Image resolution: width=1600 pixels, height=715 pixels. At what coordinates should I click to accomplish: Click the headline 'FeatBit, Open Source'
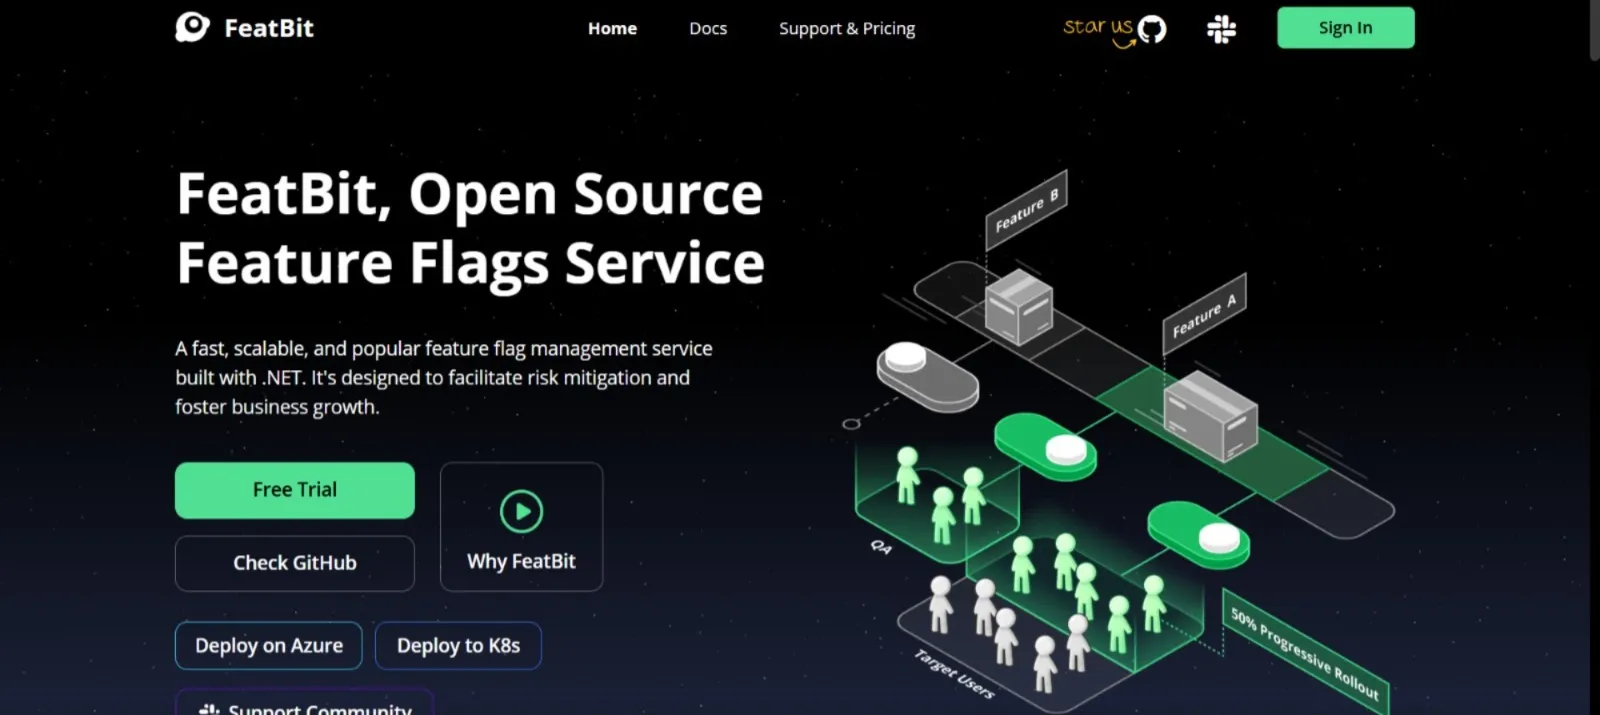(469, 193)
